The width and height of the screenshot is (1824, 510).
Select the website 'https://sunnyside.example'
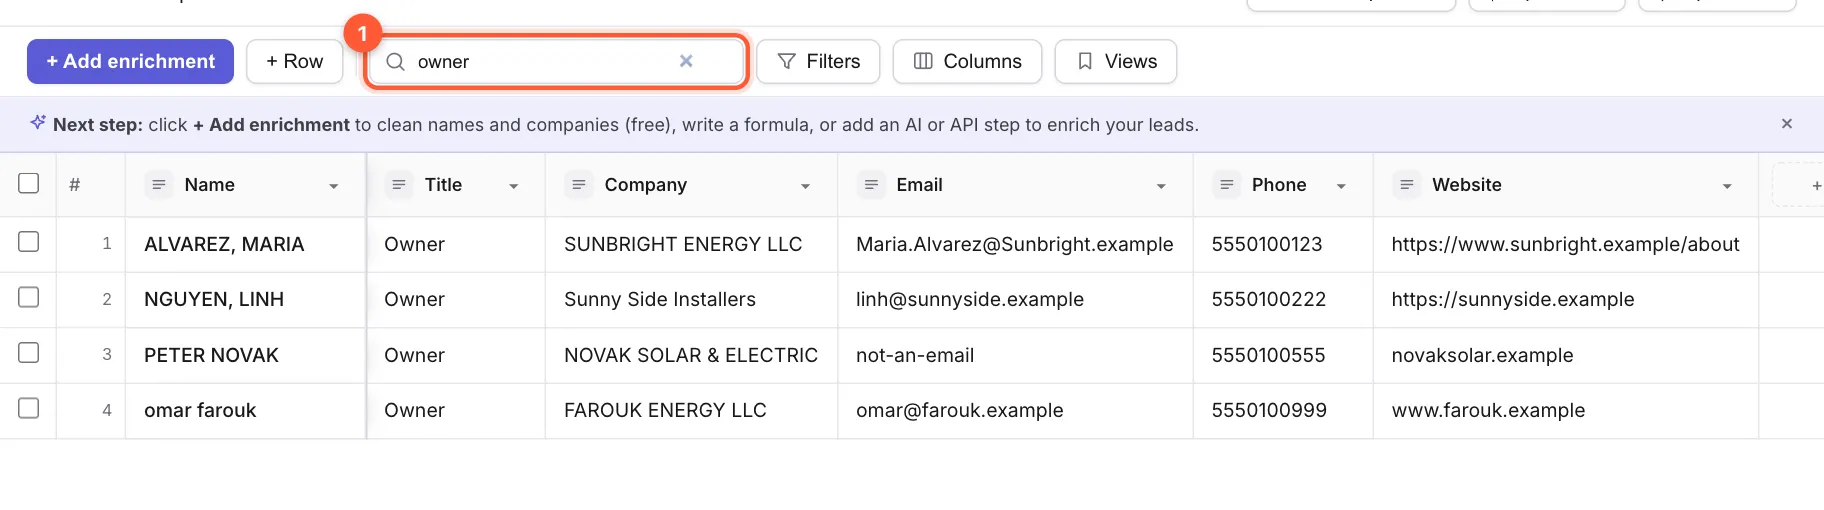(x=1566, y=300)
